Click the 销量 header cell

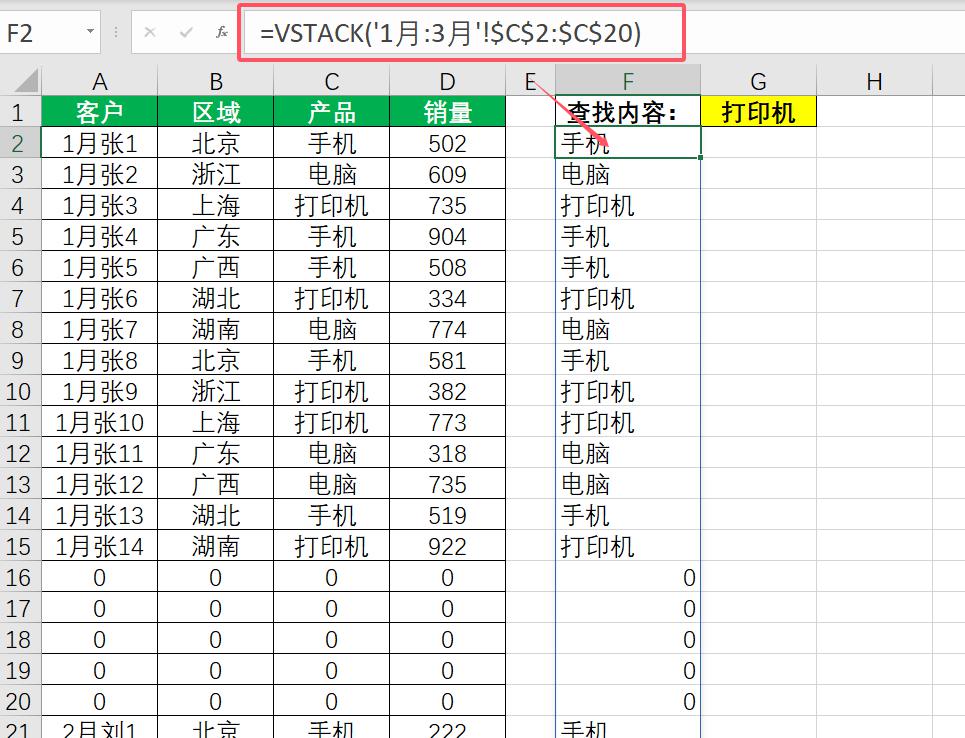pos(447,111)
